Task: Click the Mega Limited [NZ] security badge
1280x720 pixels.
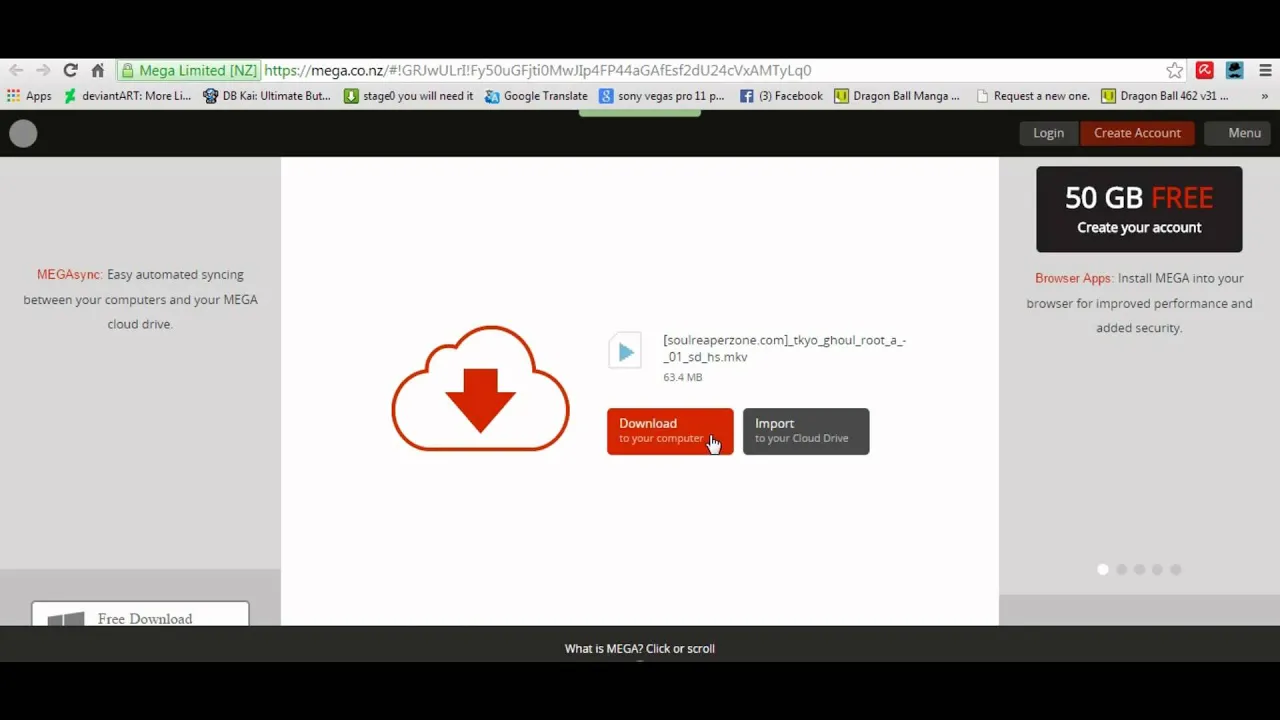Action: tap(189, 70)
